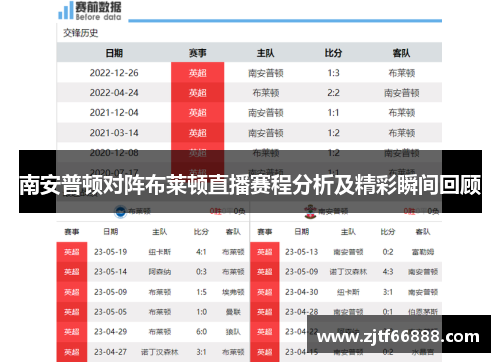Click the team name 曼联
The image size is (500, 362).
[233, 312]
